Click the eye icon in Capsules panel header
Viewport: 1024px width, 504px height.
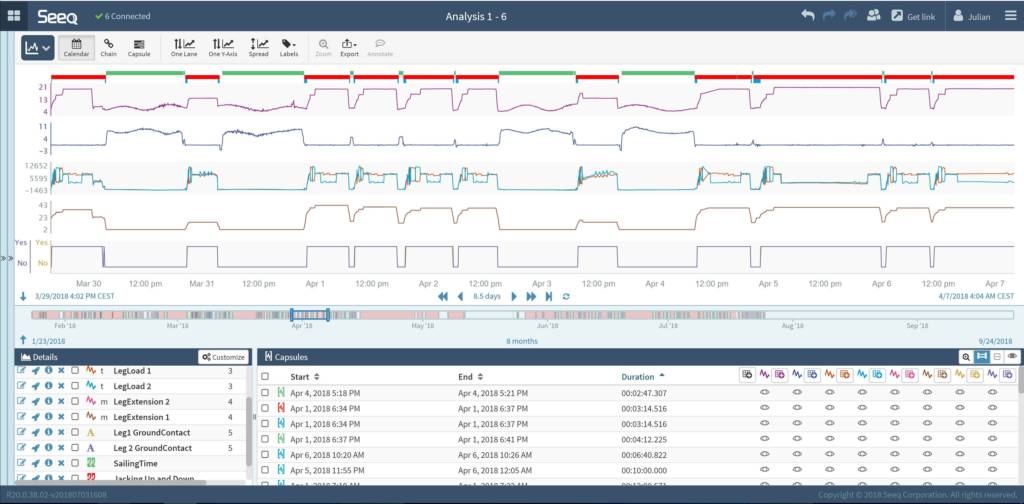(1012, 357)
